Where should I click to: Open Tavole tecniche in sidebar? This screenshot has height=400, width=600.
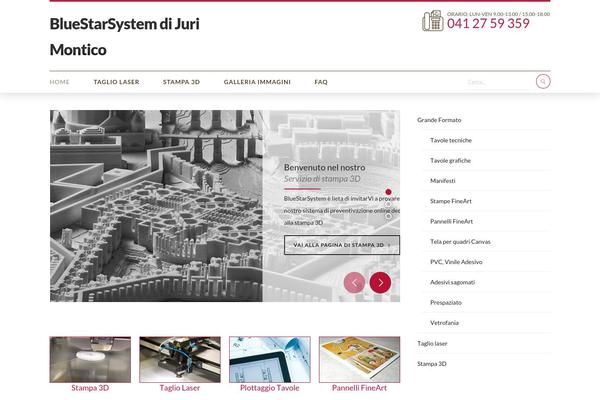tap(451, 140)
